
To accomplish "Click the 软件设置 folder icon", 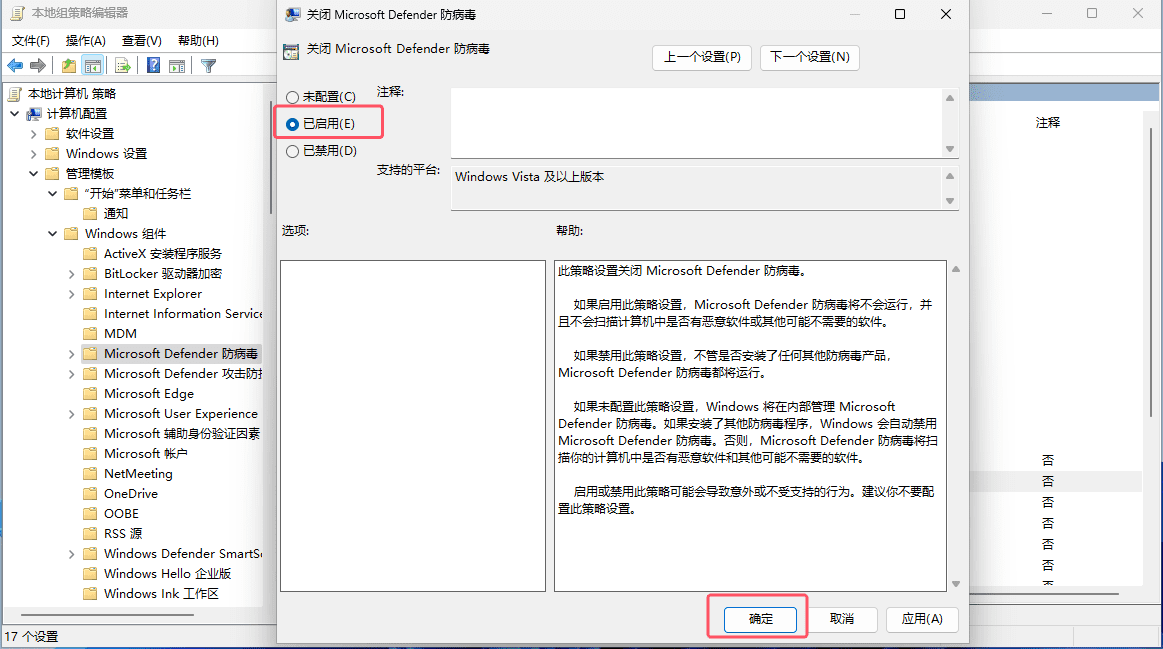I will pos(52,134).
